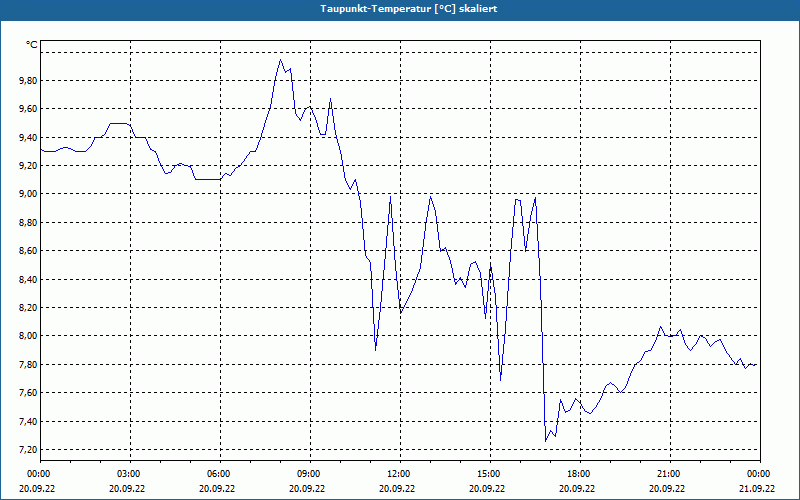
Task: Click the blue curve's lowest point near 17:00
Action: click(545, 441)
